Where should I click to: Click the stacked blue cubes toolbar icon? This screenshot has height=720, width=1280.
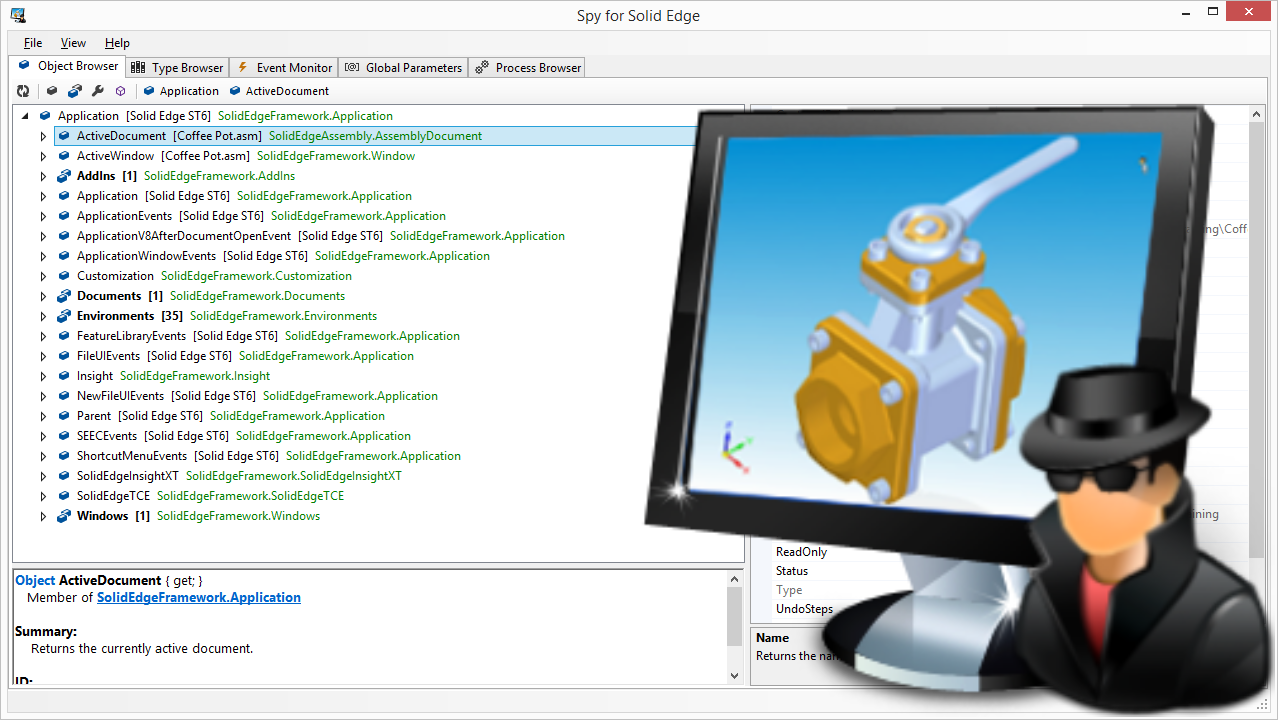pyautogui.click(x=75, y=91)
